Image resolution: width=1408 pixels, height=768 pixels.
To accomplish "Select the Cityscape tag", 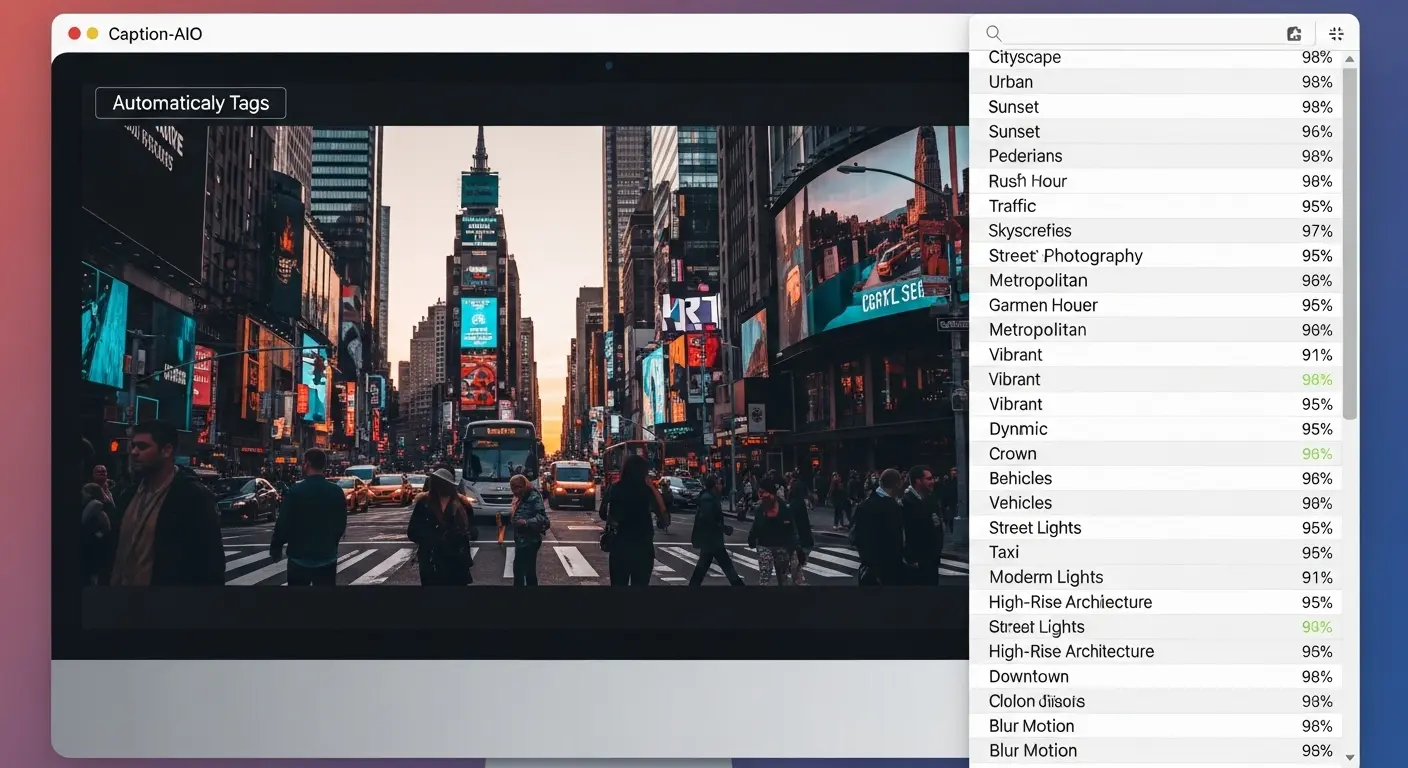I will pos(1025,58).
